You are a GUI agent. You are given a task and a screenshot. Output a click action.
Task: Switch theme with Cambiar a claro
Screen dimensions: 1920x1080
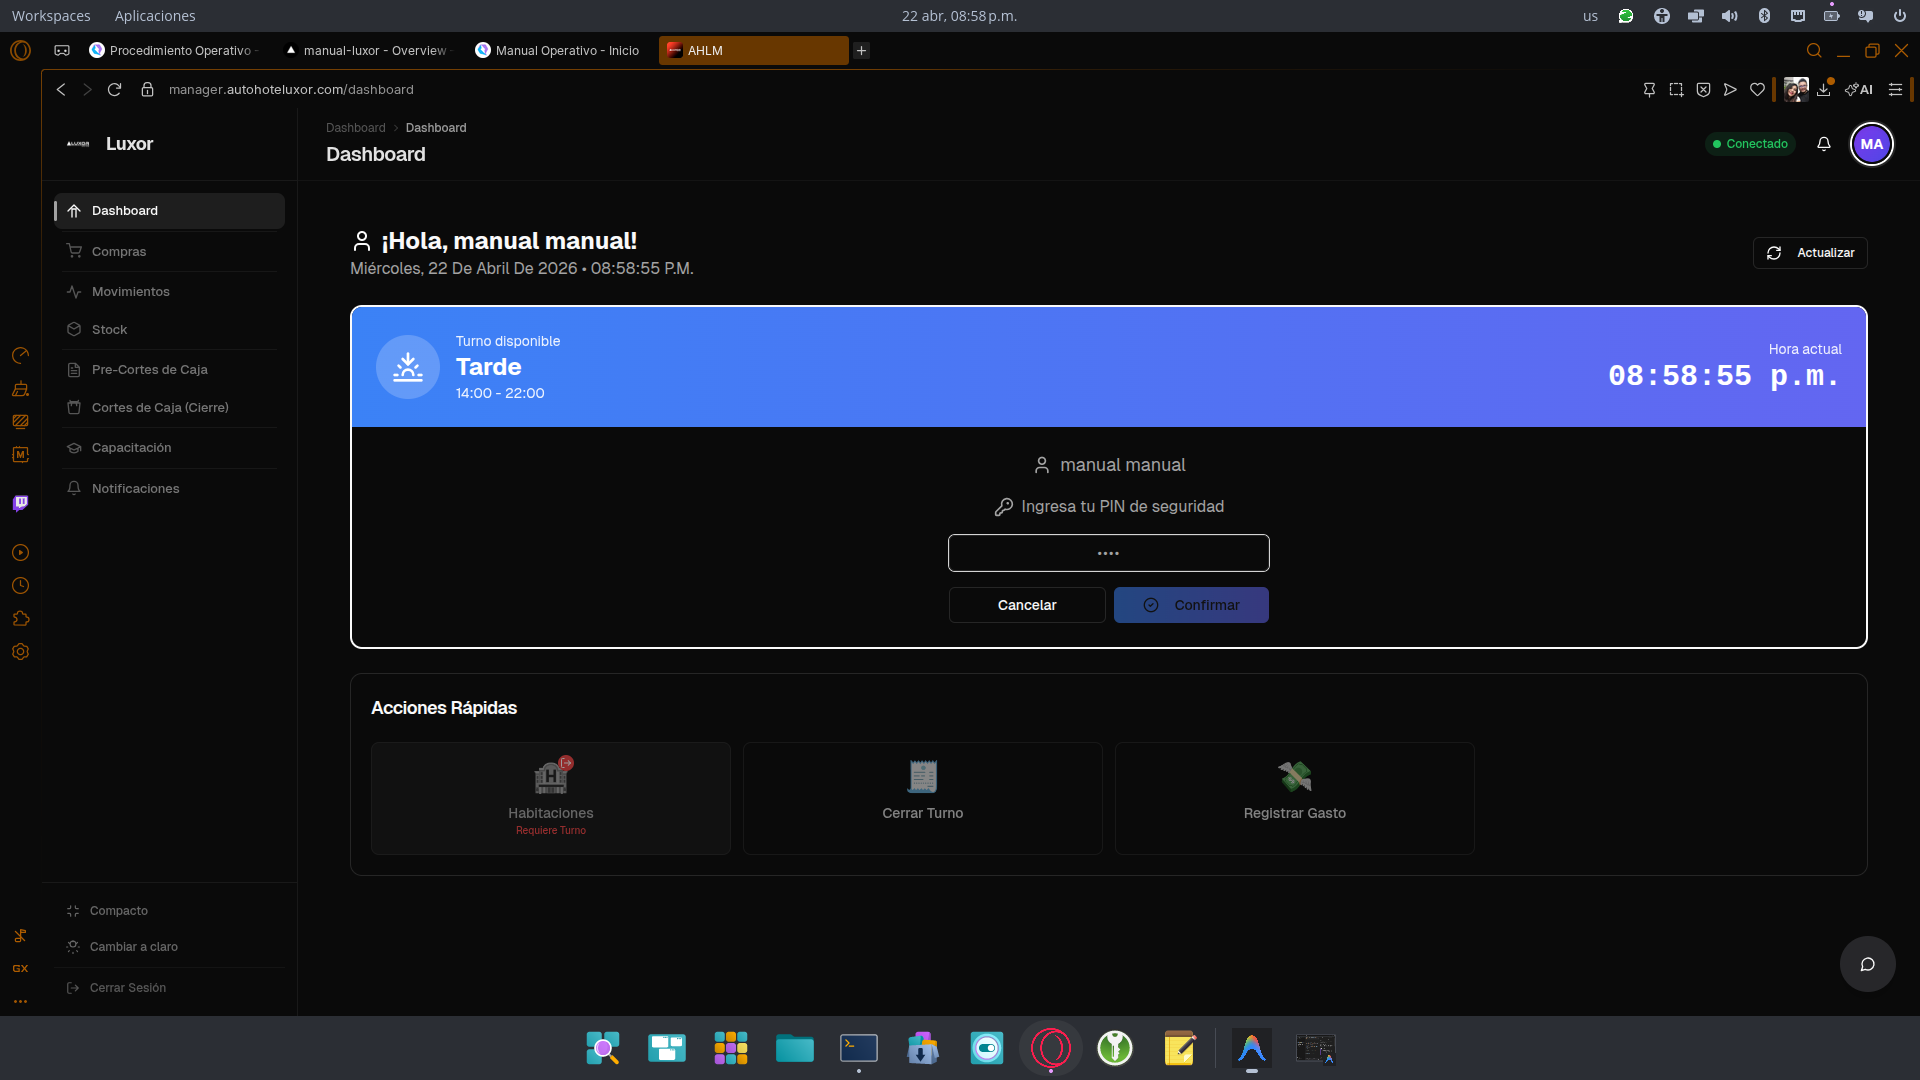click(x=169, y=947)
